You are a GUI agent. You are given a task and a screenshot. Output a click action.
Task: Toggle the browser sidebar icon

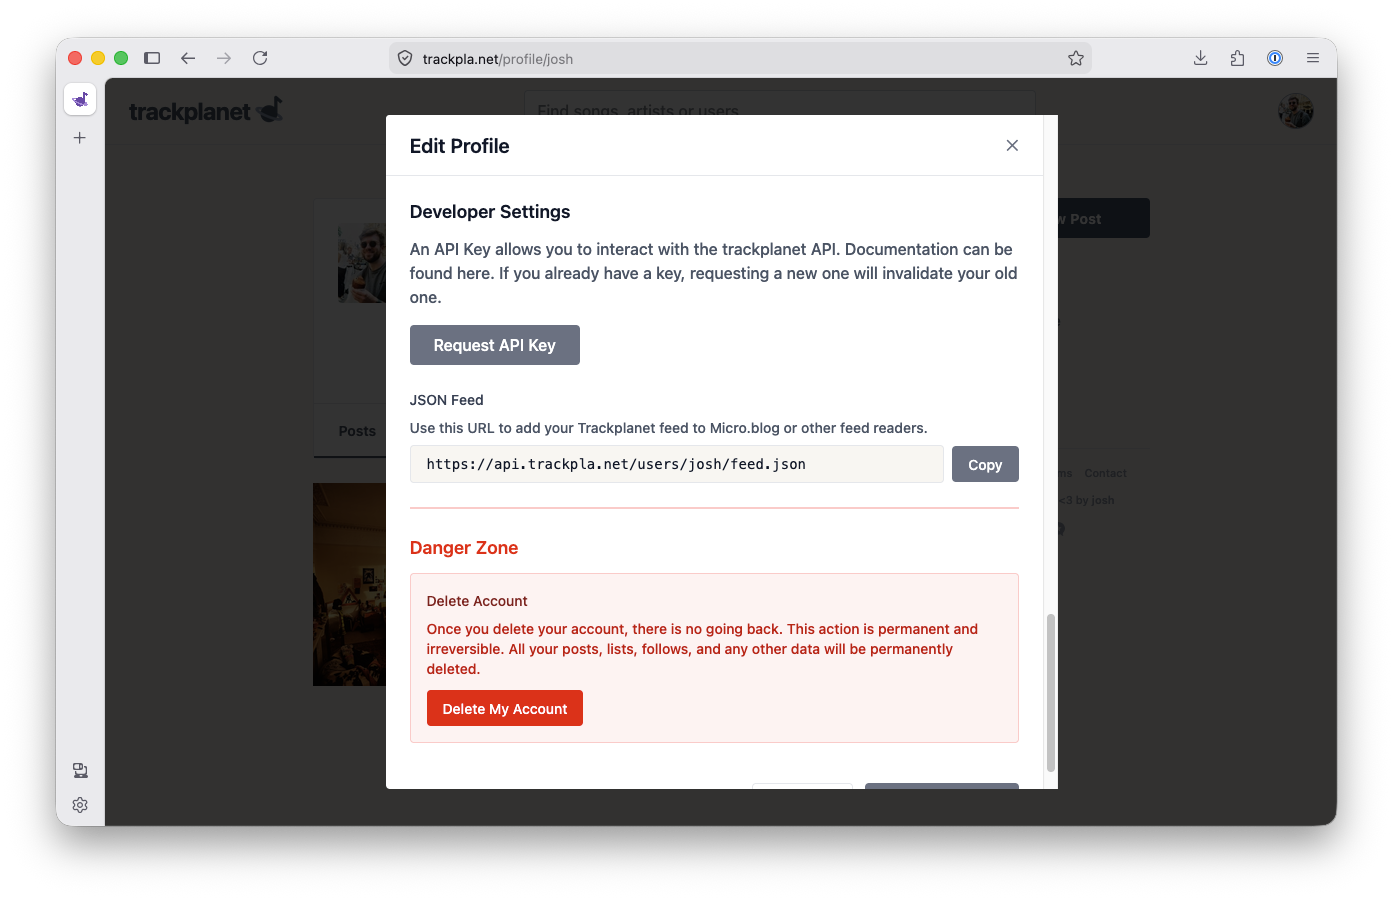(x=152, y=58)
